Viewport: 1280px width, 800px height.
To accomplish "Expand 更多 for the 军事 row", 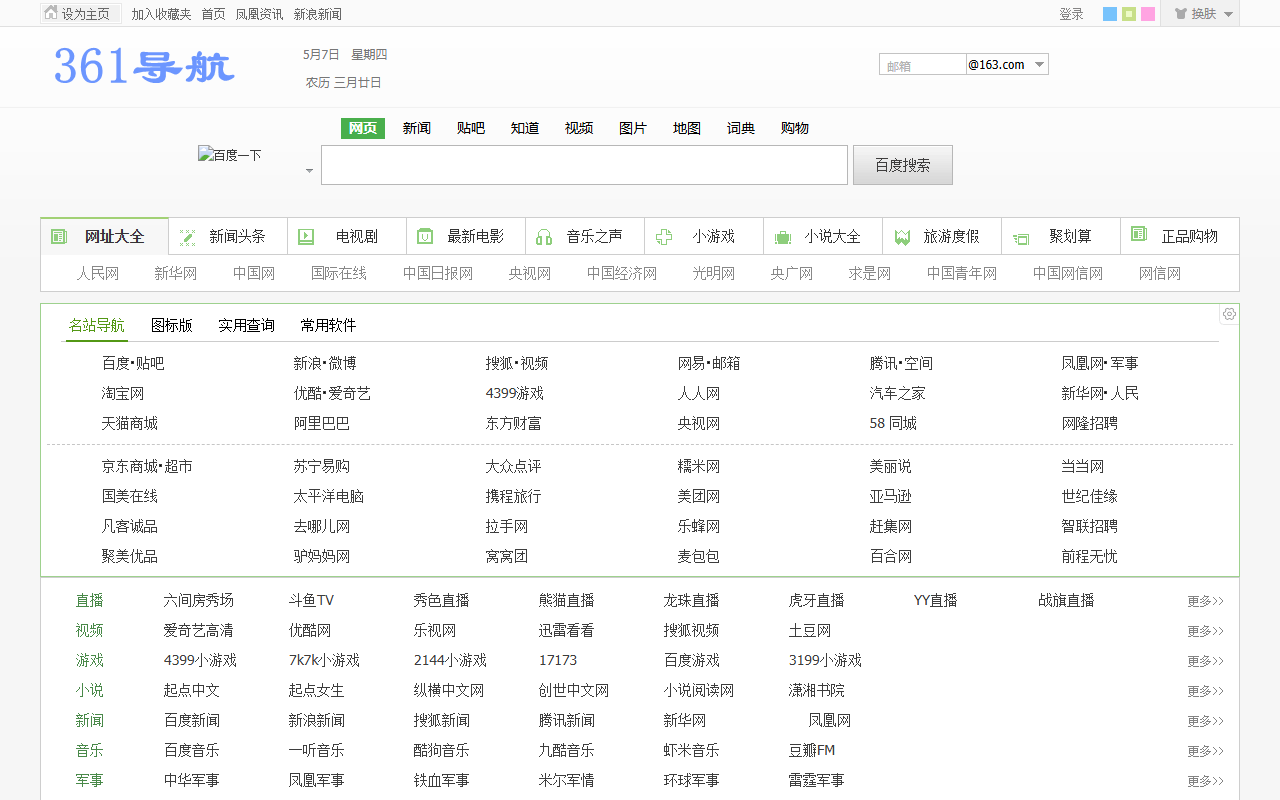I will click(x=1205, y=781).
